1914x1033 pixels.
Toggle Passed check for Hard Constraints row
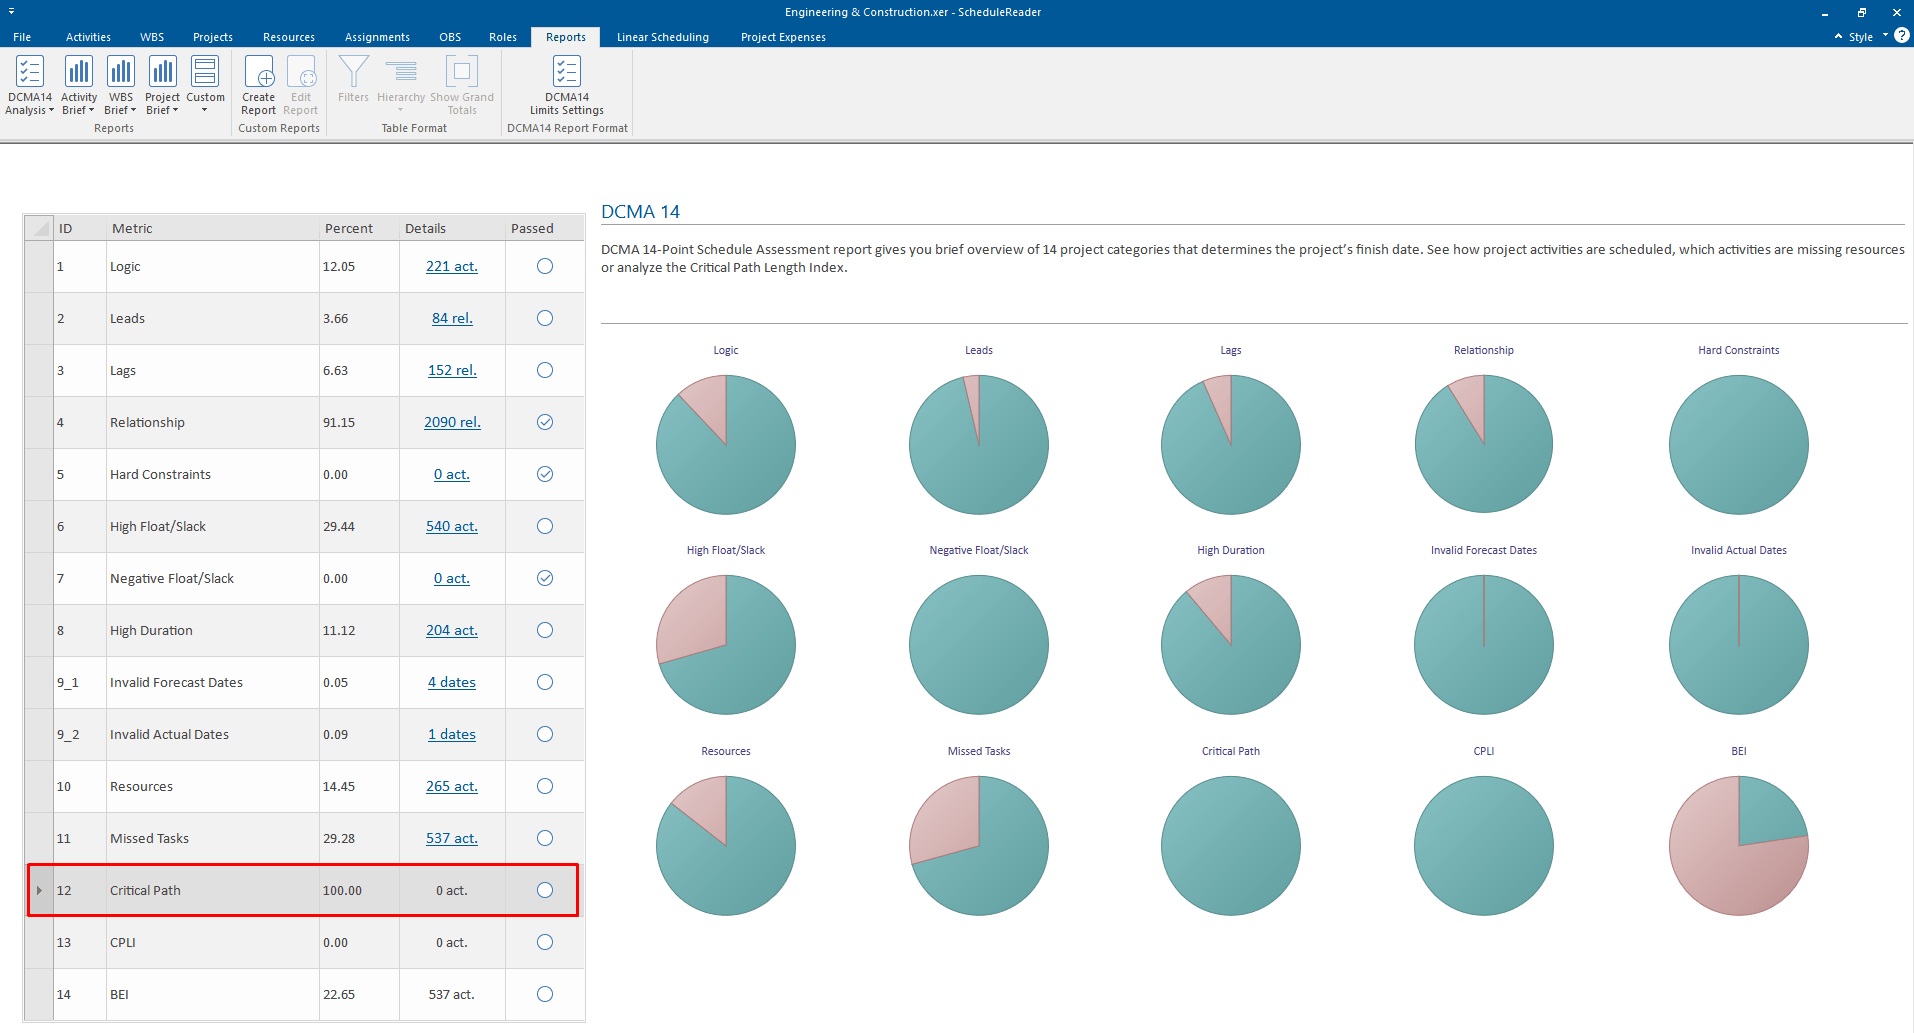pyautogui.click(x=545, y=474)
